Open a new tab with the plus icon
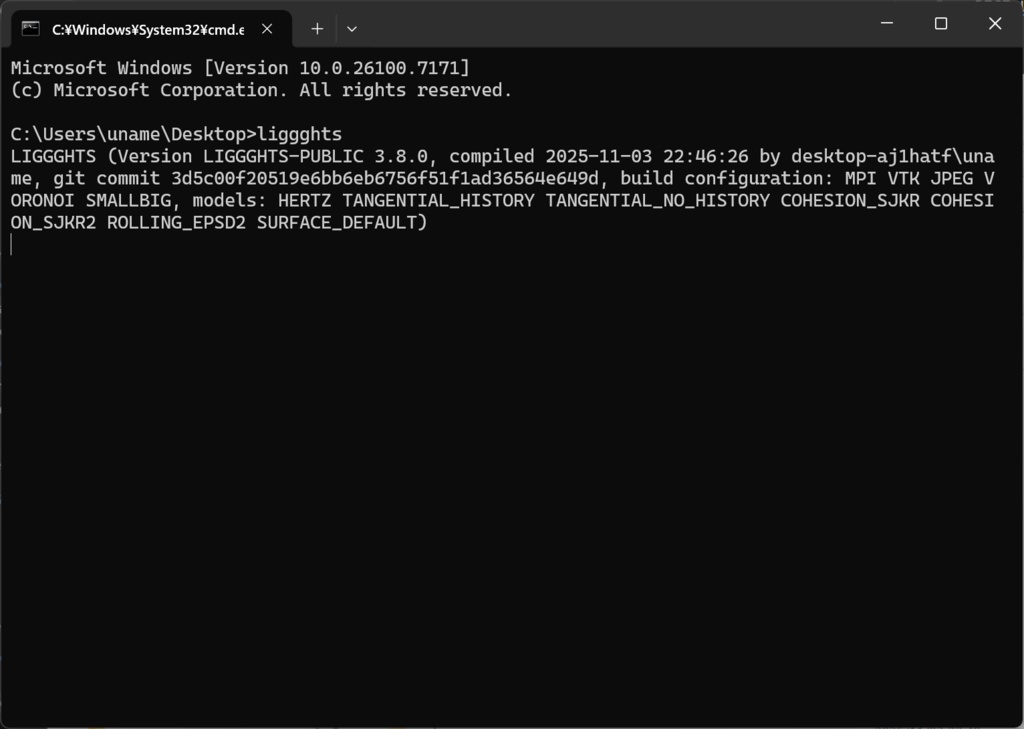Screen dimensions: 1024x729 pos(316,29)
